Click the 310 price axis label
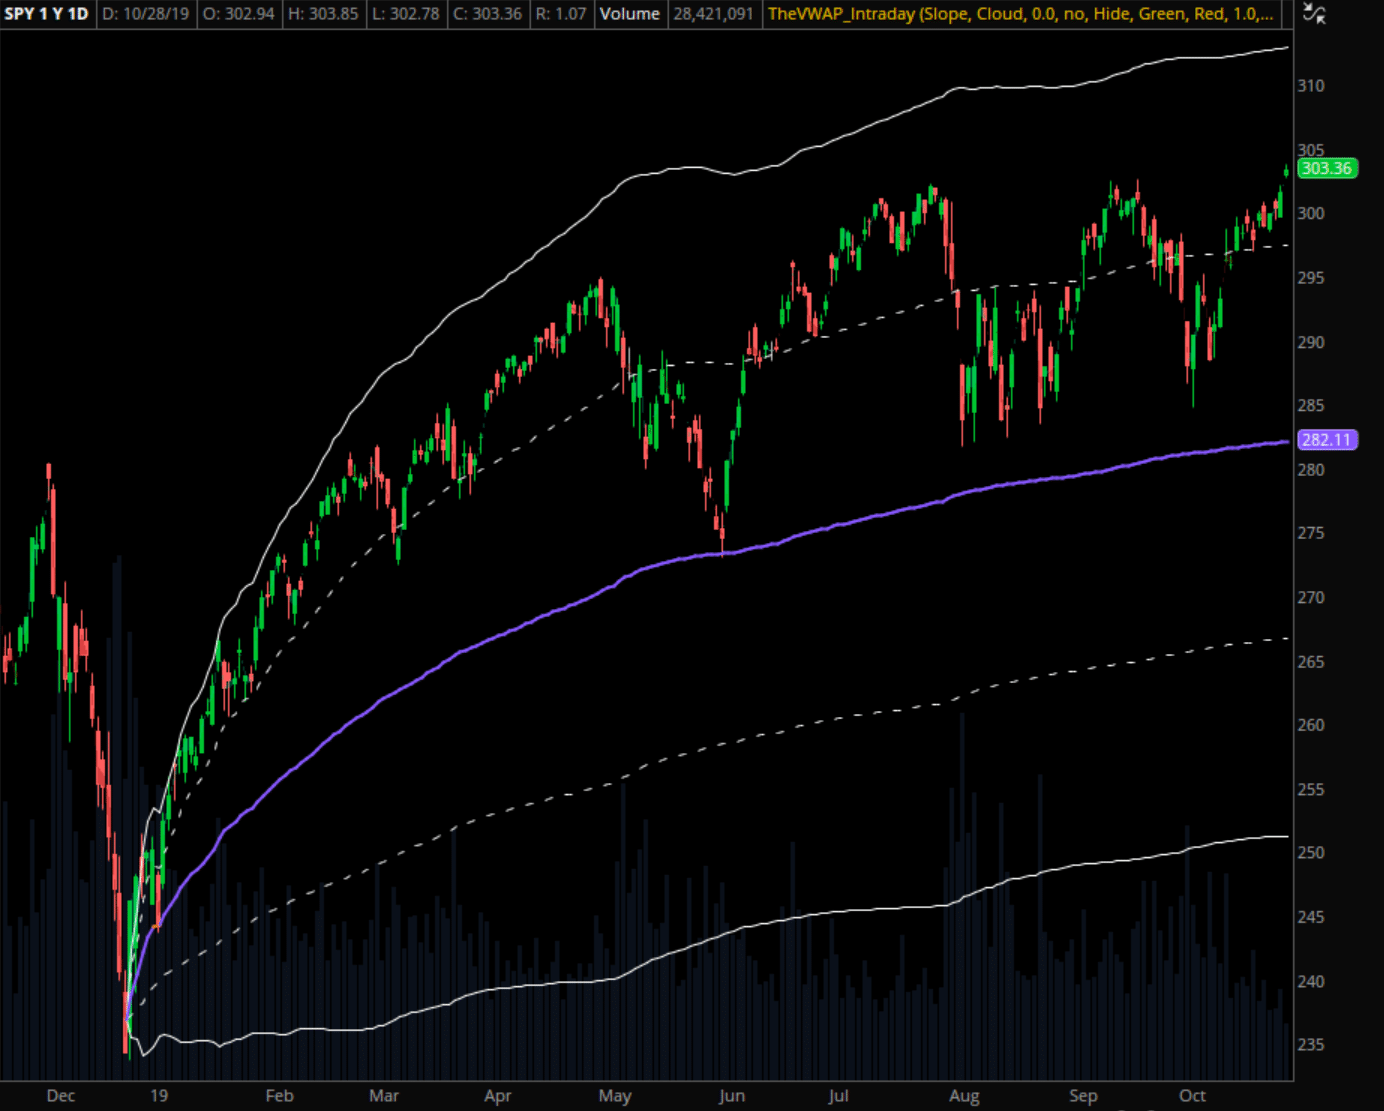This screenshot has width=1384, height=1111. tap(1311, 86)
